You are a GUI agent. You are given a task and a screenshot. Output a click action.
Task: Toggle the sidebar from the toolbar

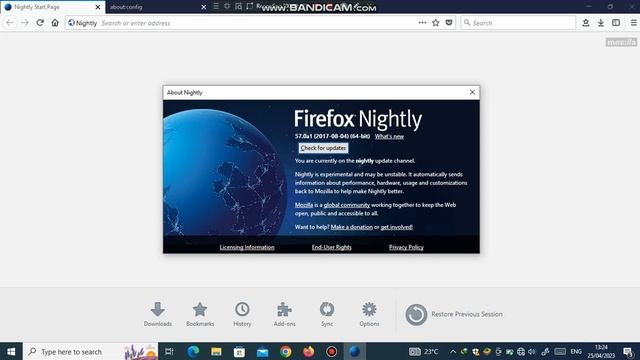(616, 23)
